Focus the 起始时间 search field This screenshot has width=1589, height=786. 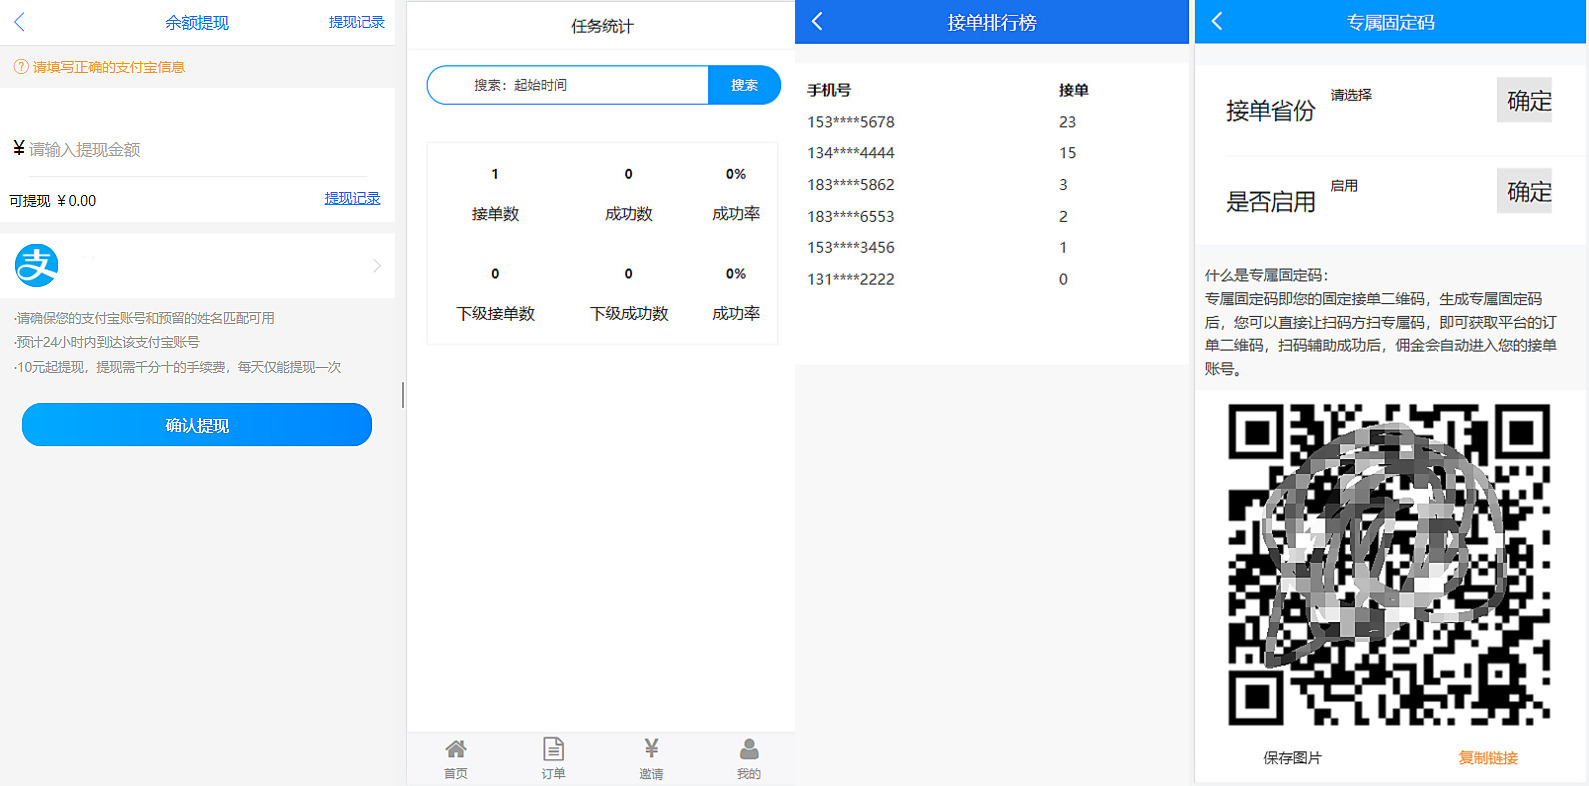pyautogui.click(x=568, y=85)
